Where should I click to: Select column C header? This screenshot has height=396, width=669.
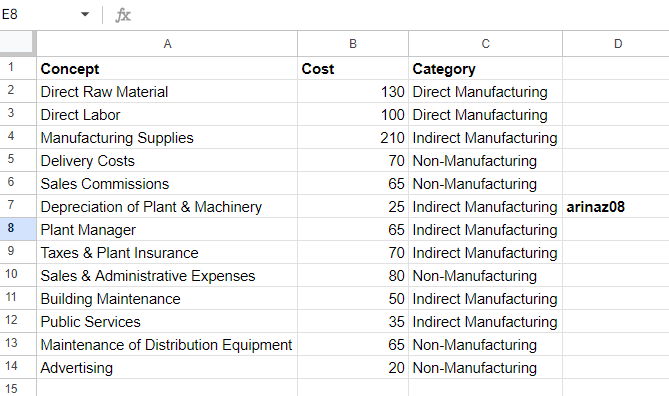[486, 44]
